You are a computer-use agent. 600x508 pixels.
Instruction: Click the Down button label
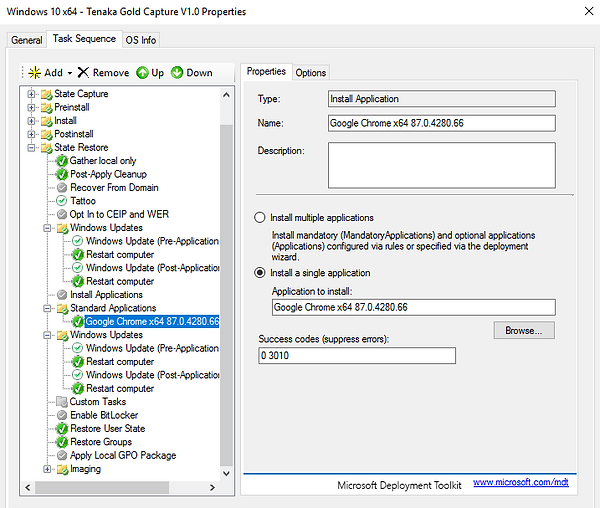[199, 73]
